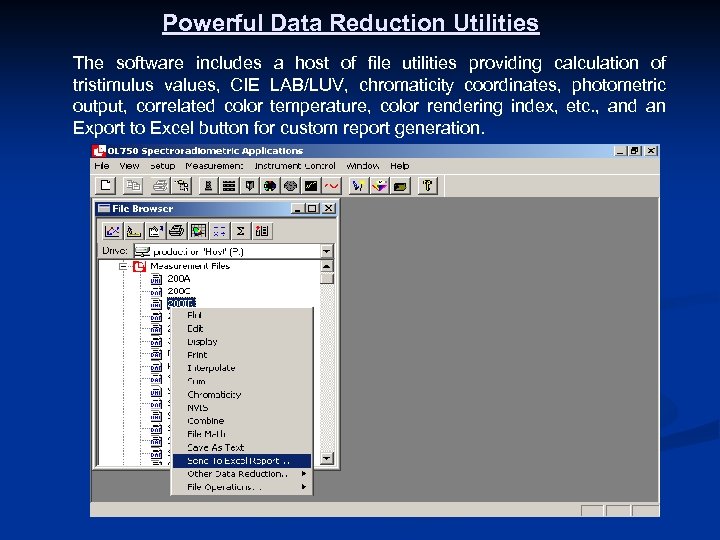The width and height of the screenshot is (720, 540).
Task: Click the folder tree icon in main toolbar
Action: point(182,186)
